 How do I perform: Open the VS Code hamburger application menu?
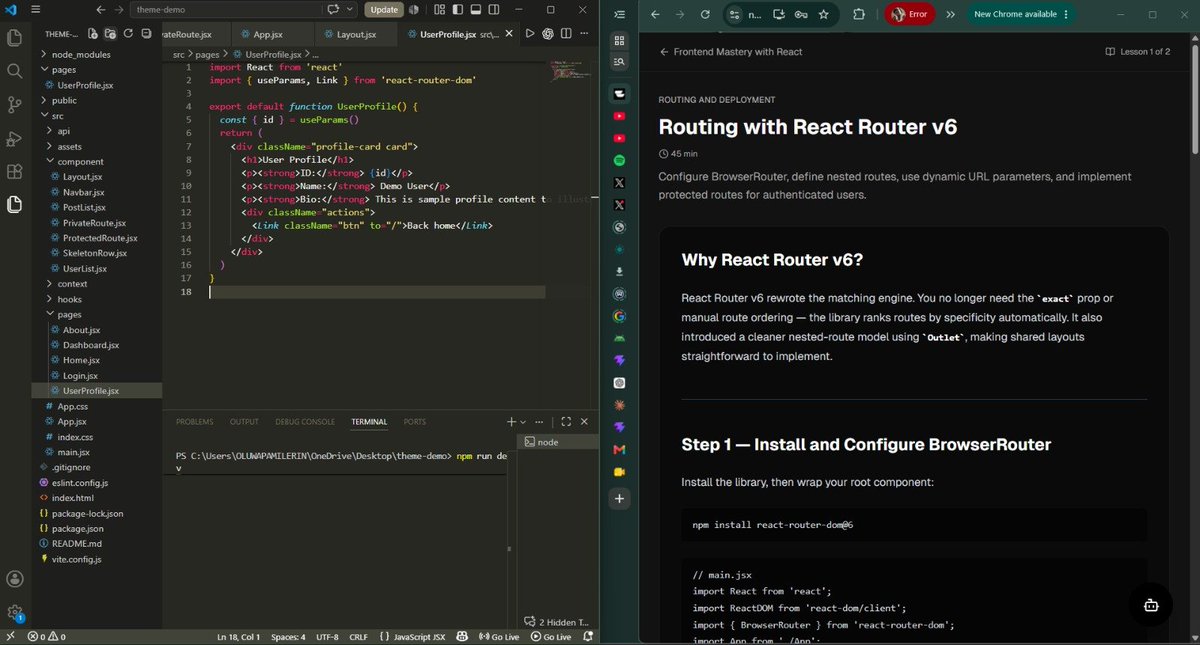(x=35, y=10)
